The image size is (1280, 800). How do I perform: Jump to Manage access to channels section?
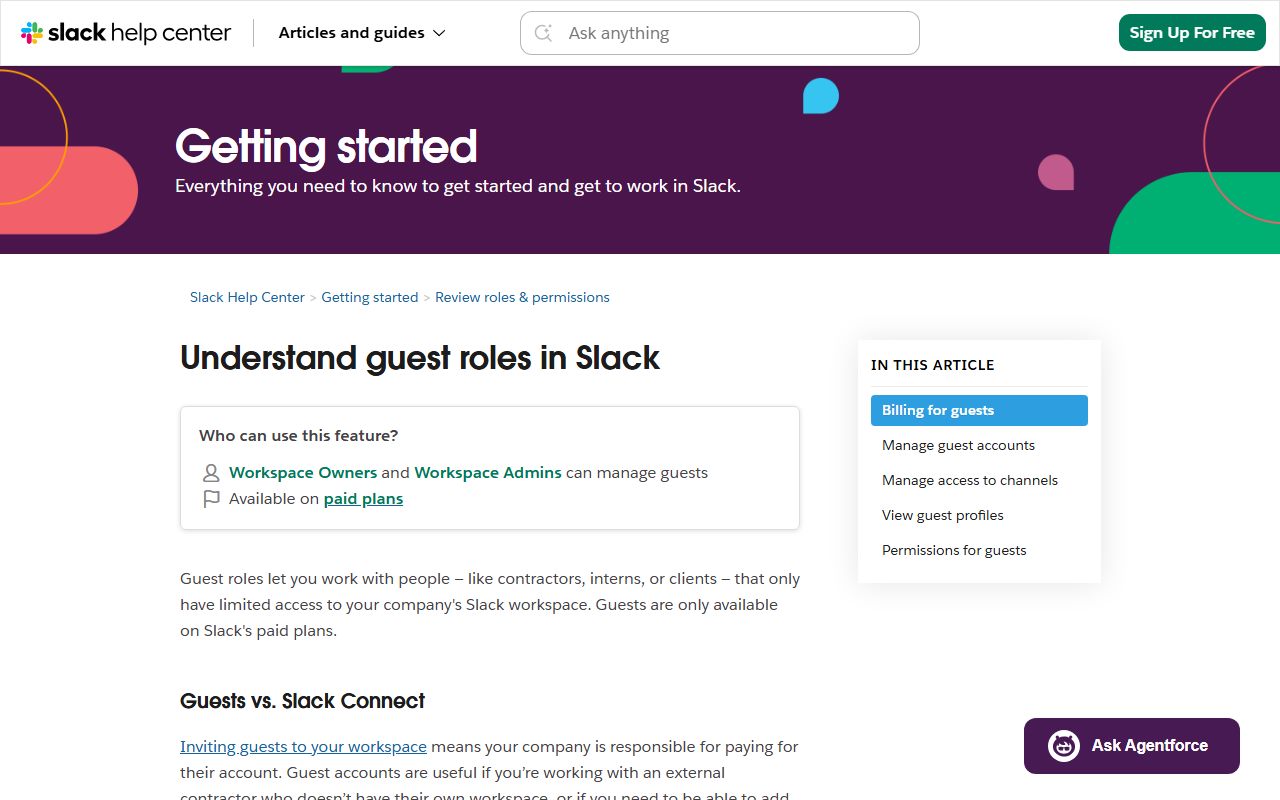[x=979, y=480]
